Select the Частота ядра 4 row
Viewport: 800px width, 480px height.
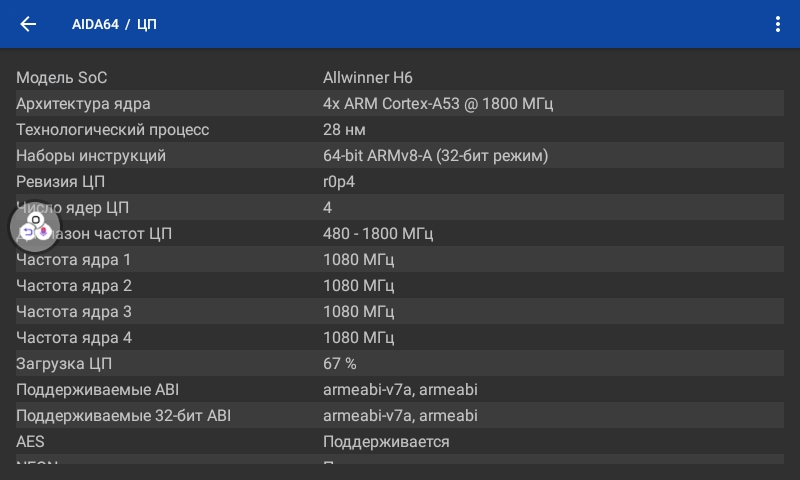tap(400, 337)
